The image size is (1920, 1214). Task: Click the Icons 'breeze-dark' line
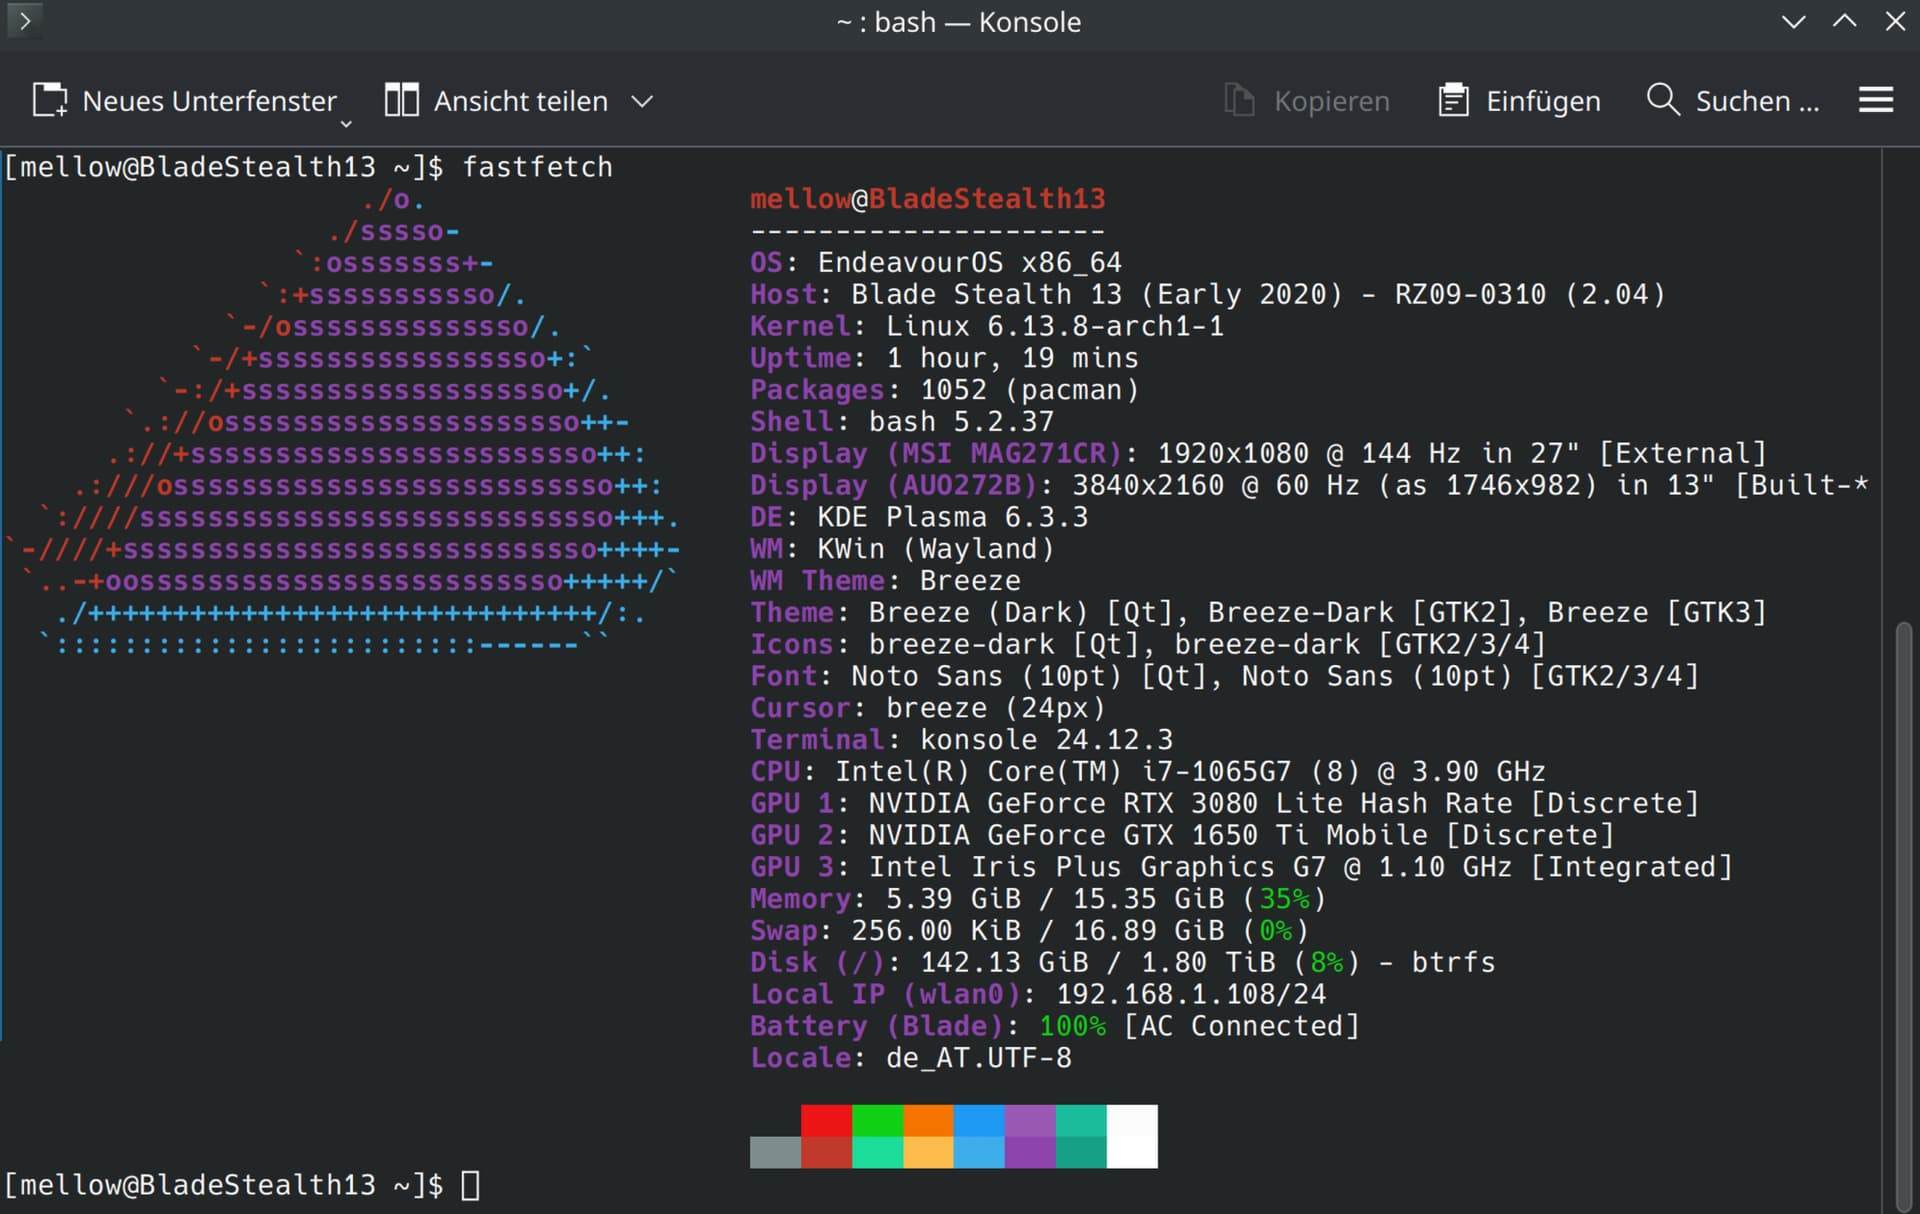[1148, 644]
